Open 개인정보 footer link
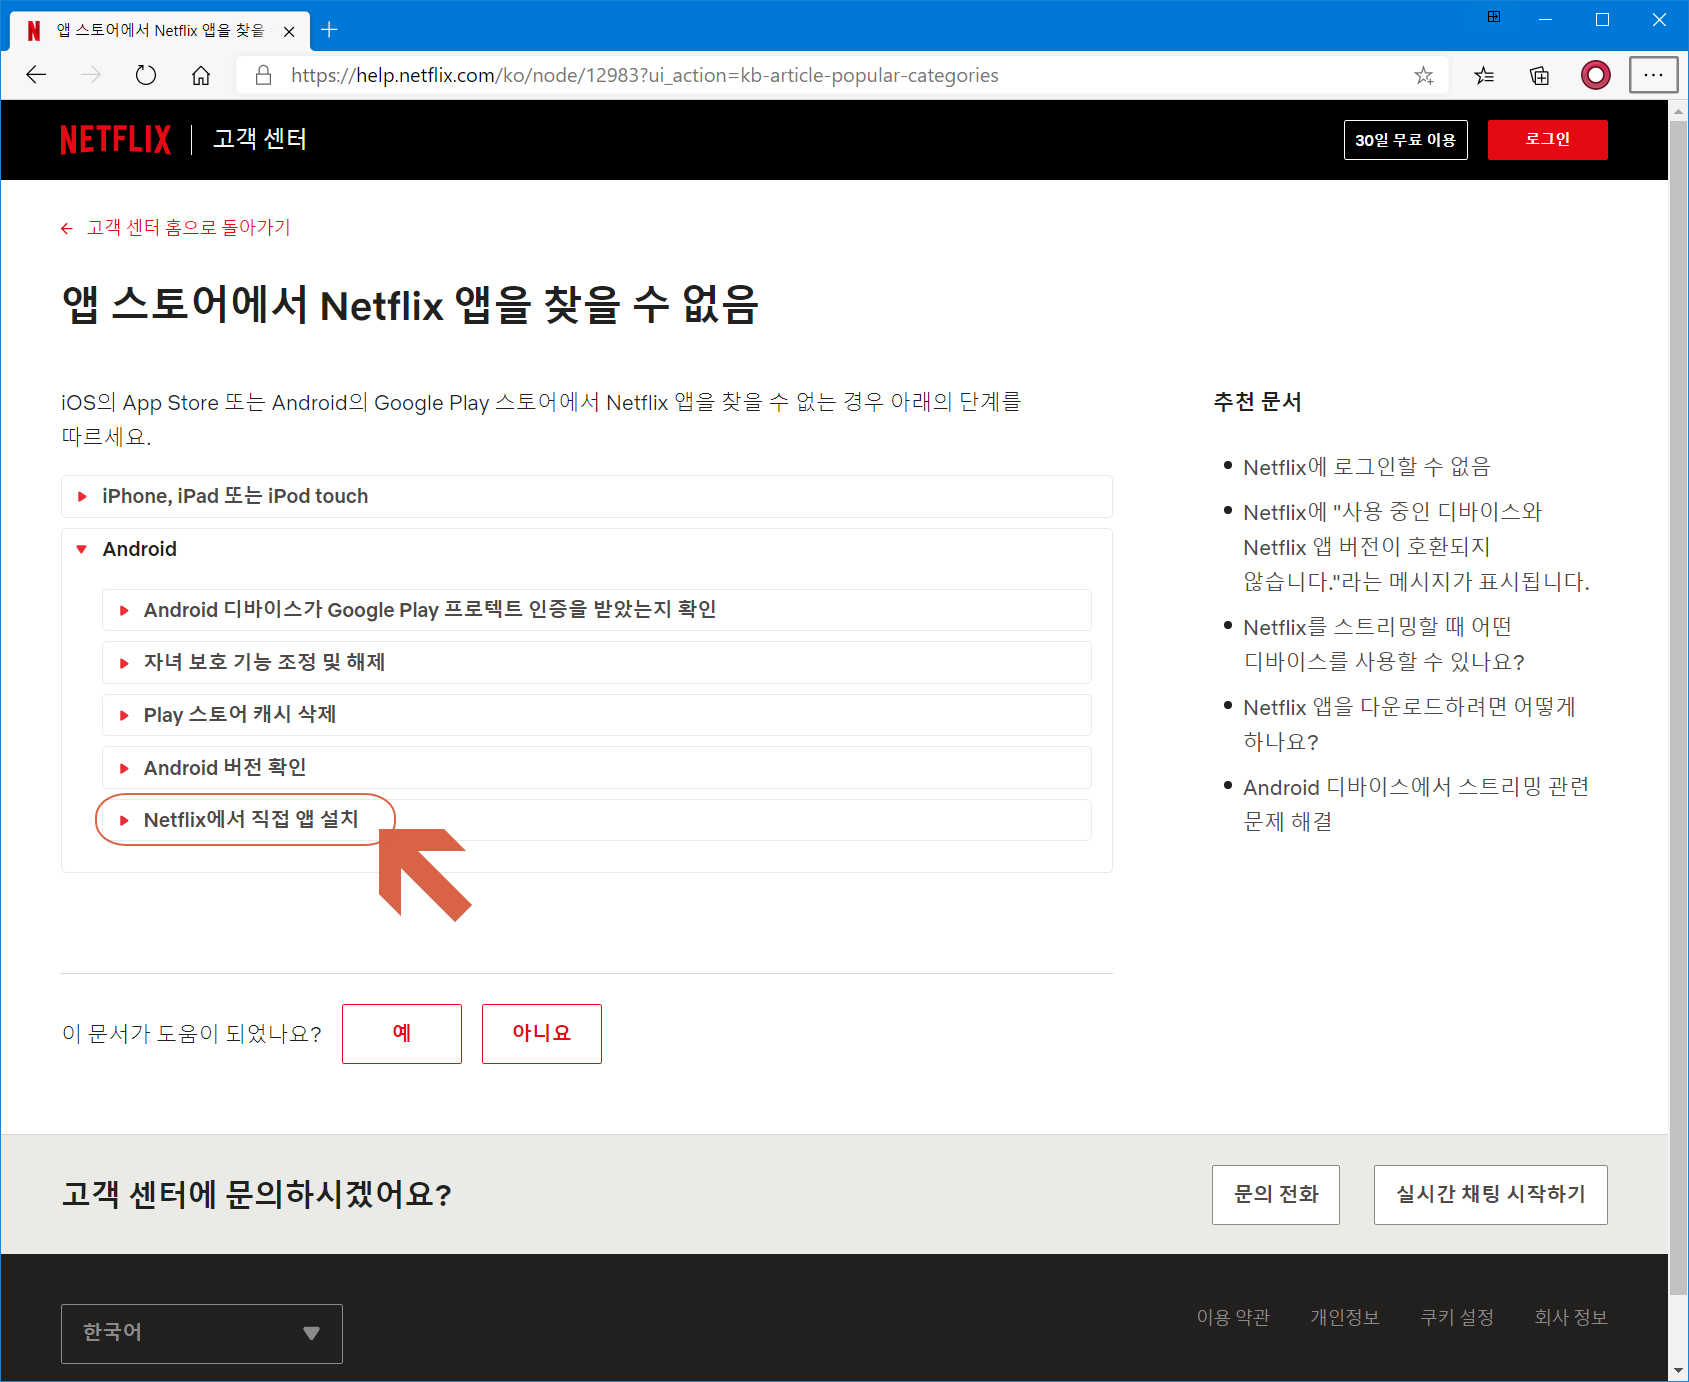 [1345, 1318]
